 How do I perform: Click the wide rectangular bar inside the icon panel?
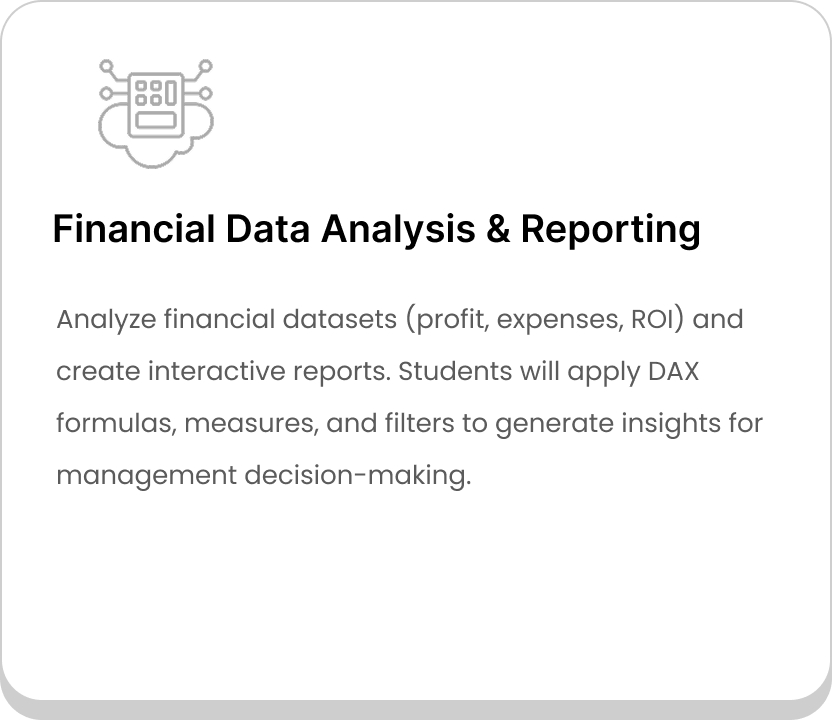coord(156,120)
